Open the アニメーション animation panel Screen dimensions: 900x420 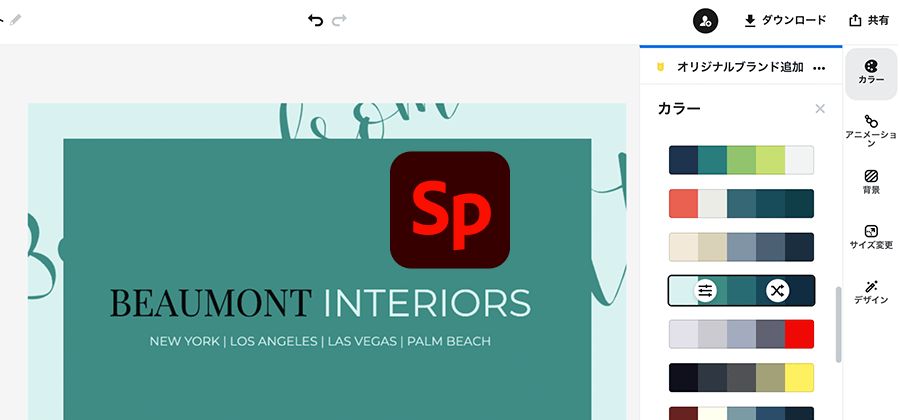tap(871, 130)
